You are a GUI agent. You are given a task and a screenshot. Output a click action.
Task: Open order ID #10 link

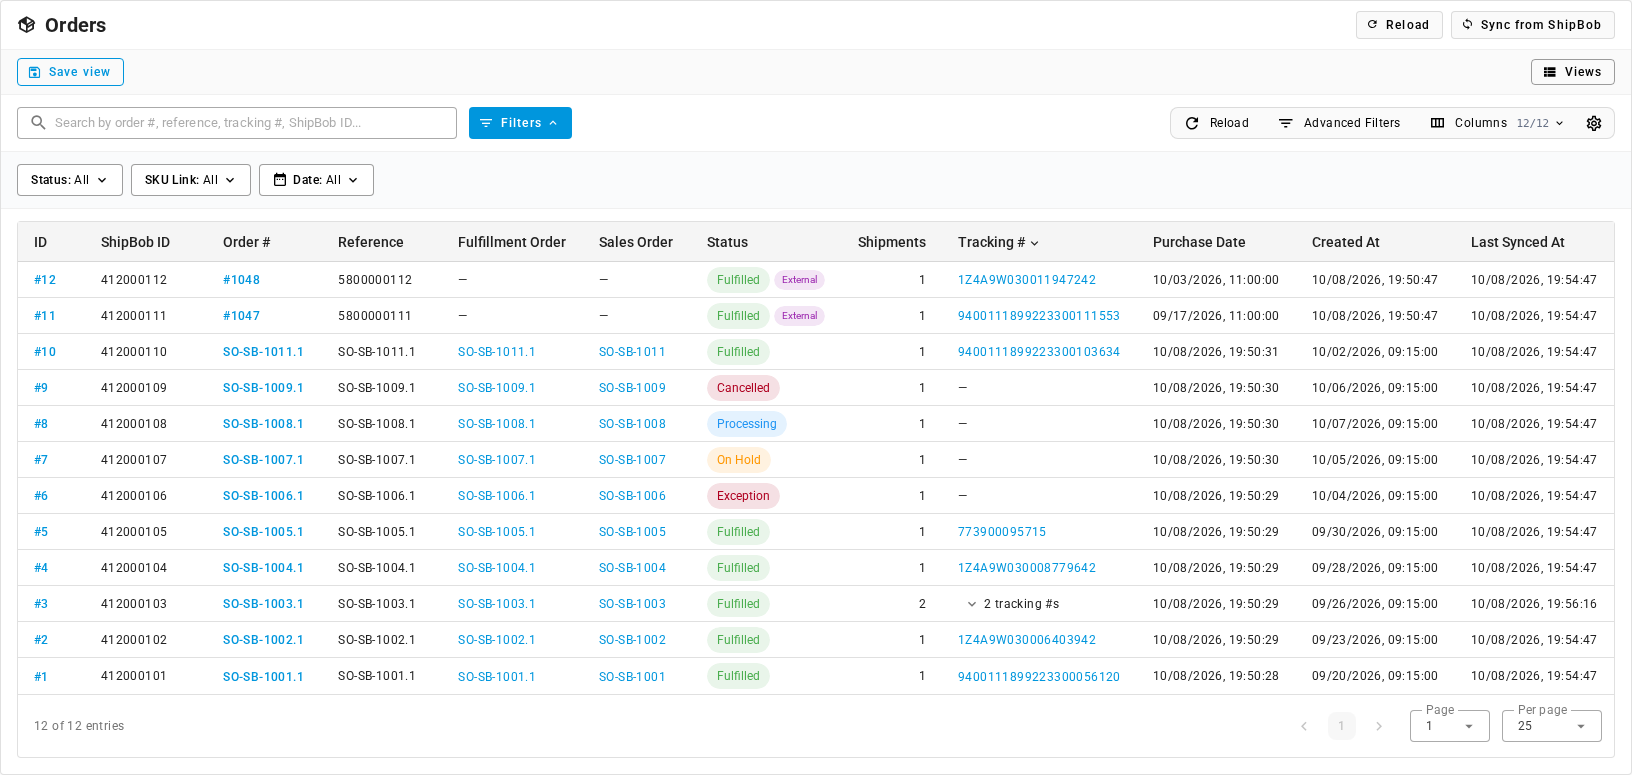pos(45,352)
